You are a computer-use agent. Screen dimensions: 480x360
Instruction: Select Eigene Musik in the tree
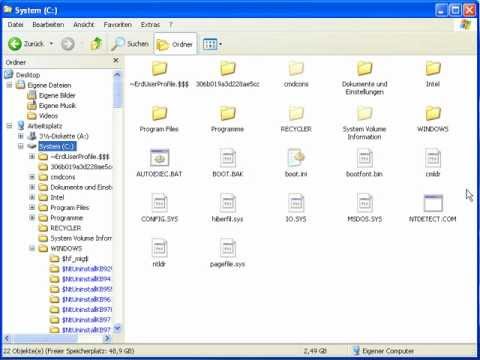[x=57, y=105]
